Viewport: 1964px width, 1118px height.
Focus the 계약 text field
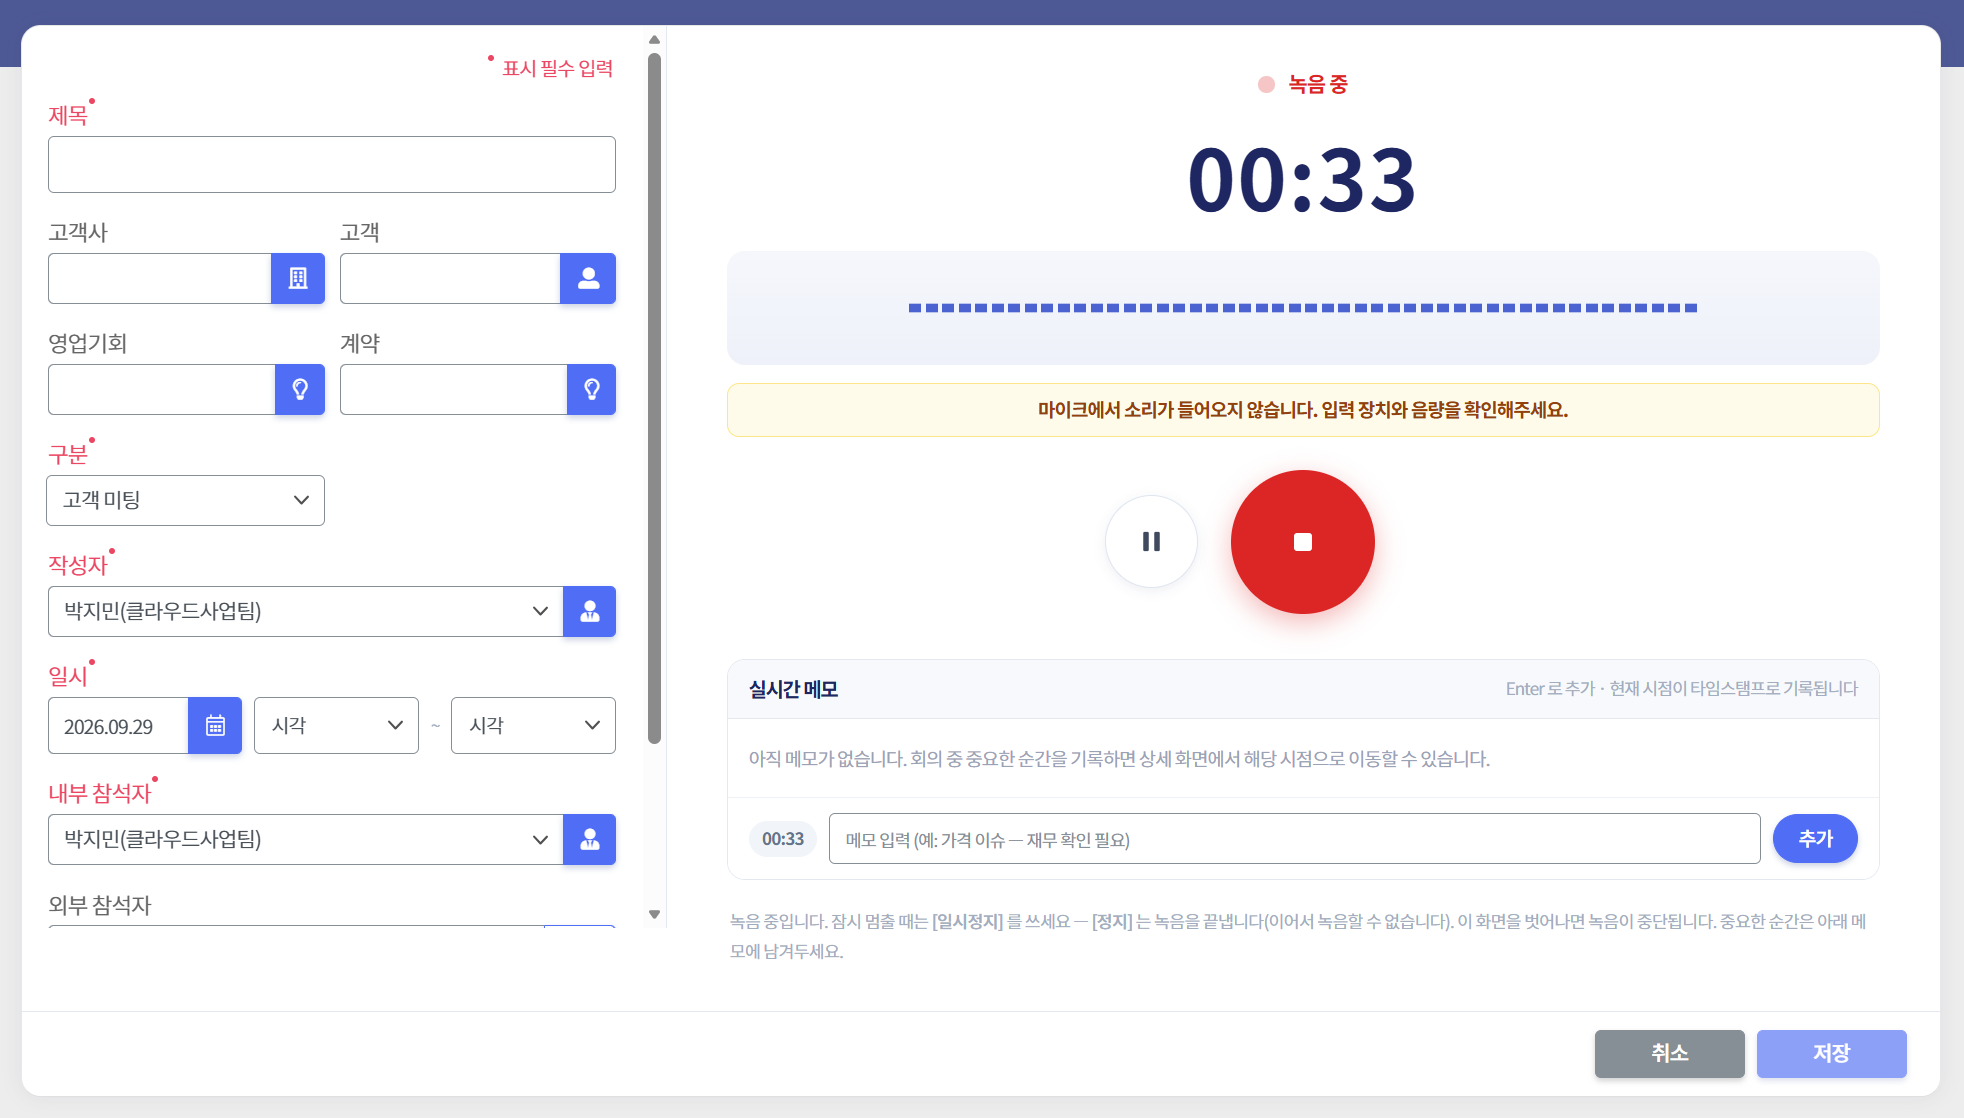(453, 389)
